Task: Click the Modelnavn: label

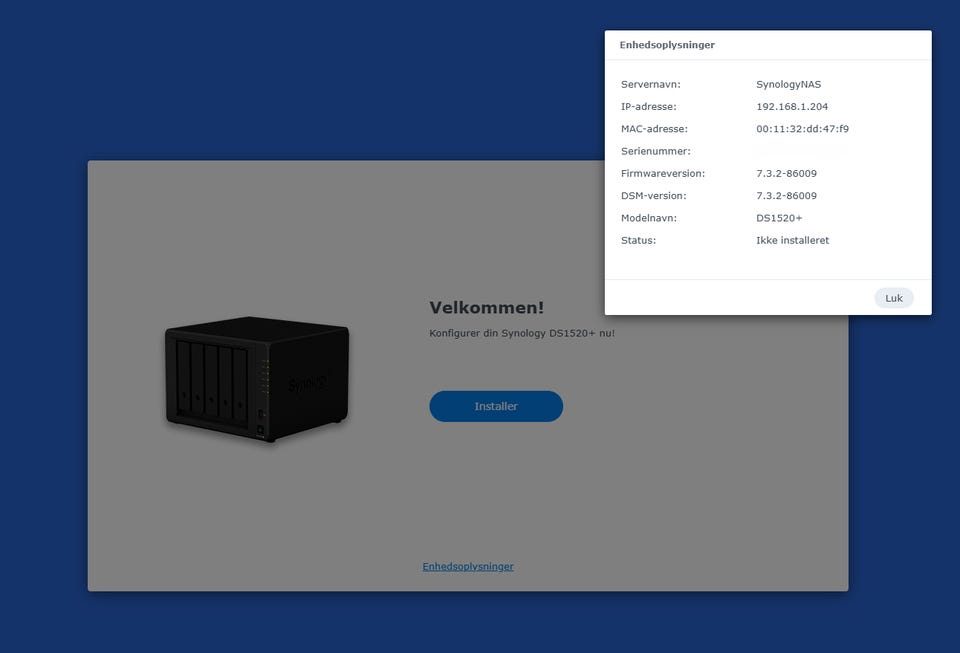Action: pos(648,218)
